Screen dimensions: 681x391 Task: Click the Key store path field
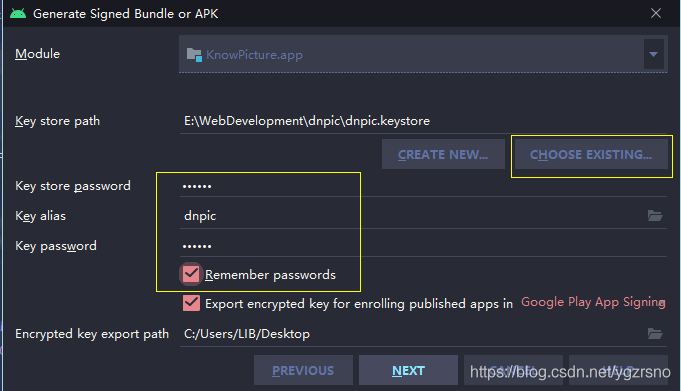(423, 121)
